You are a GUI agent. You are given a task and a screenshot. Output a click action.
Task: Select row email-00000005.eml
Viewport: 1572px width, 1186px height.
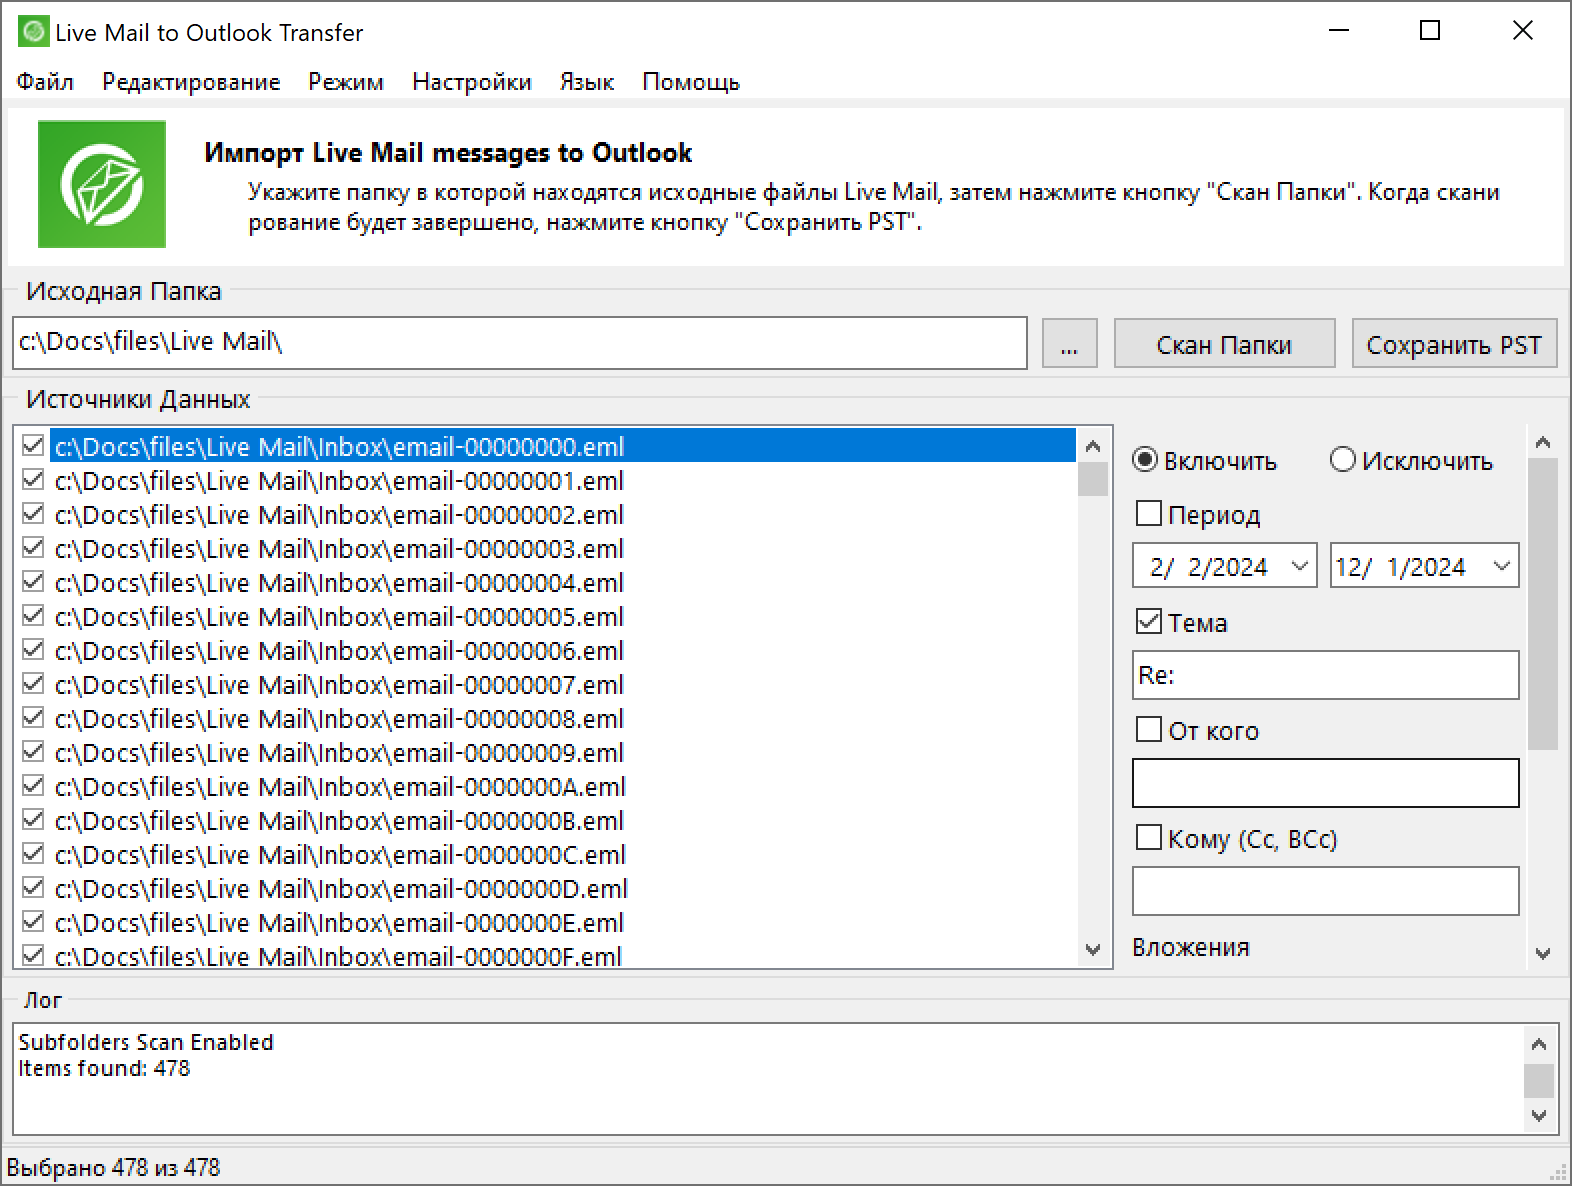pos(564,616)
